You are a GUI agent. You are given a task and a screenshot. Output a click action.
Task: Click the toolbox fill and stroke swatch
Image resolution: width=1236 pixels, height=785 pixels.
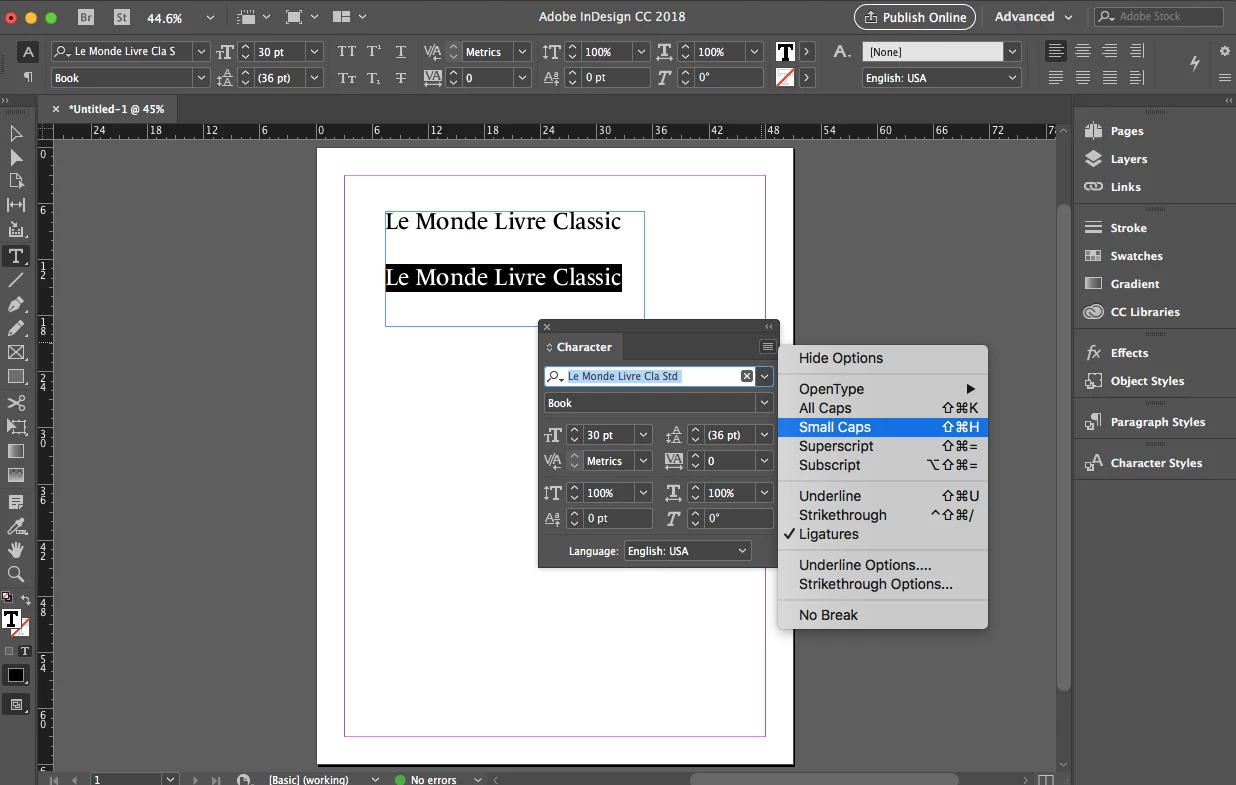click(15, 622)
